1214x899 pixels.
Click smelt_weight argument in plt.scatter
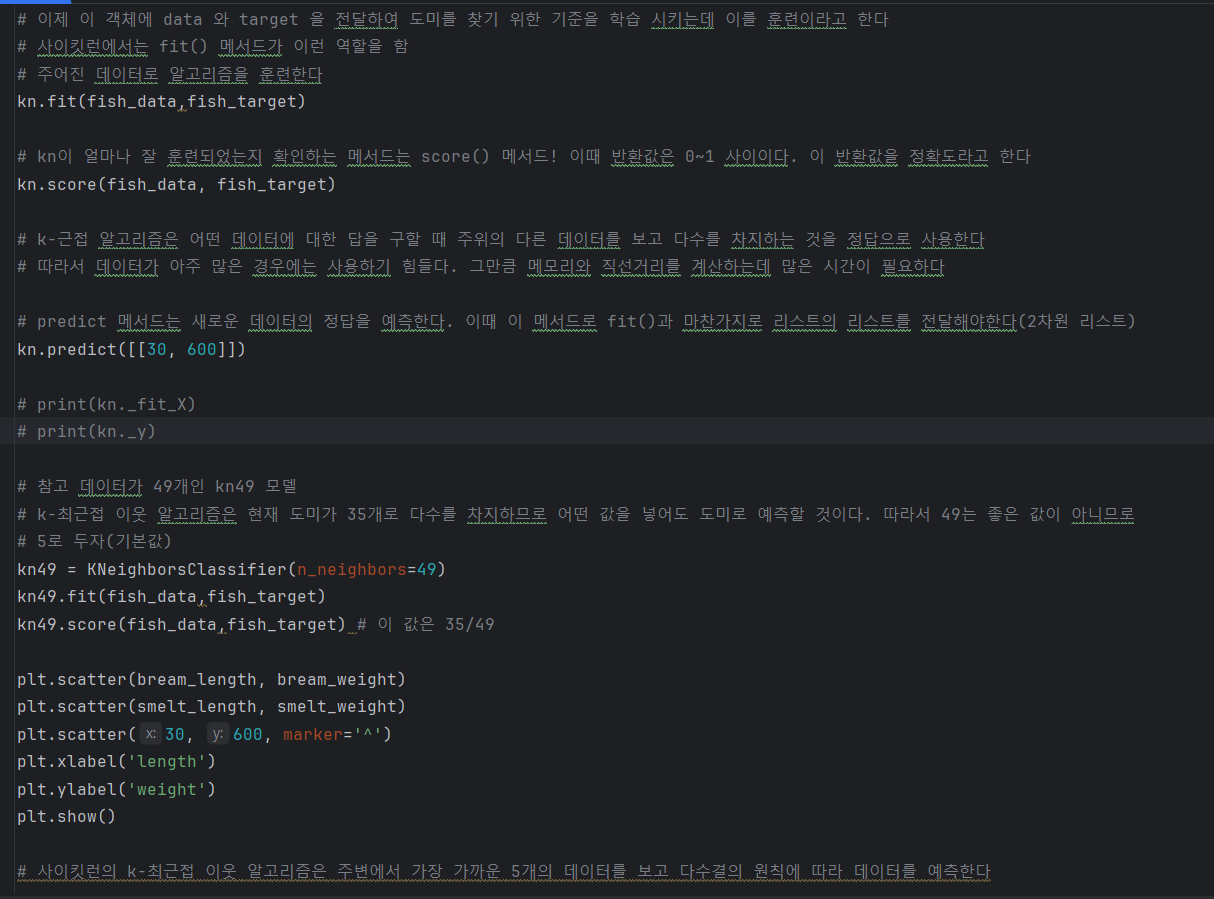point(336,706)
